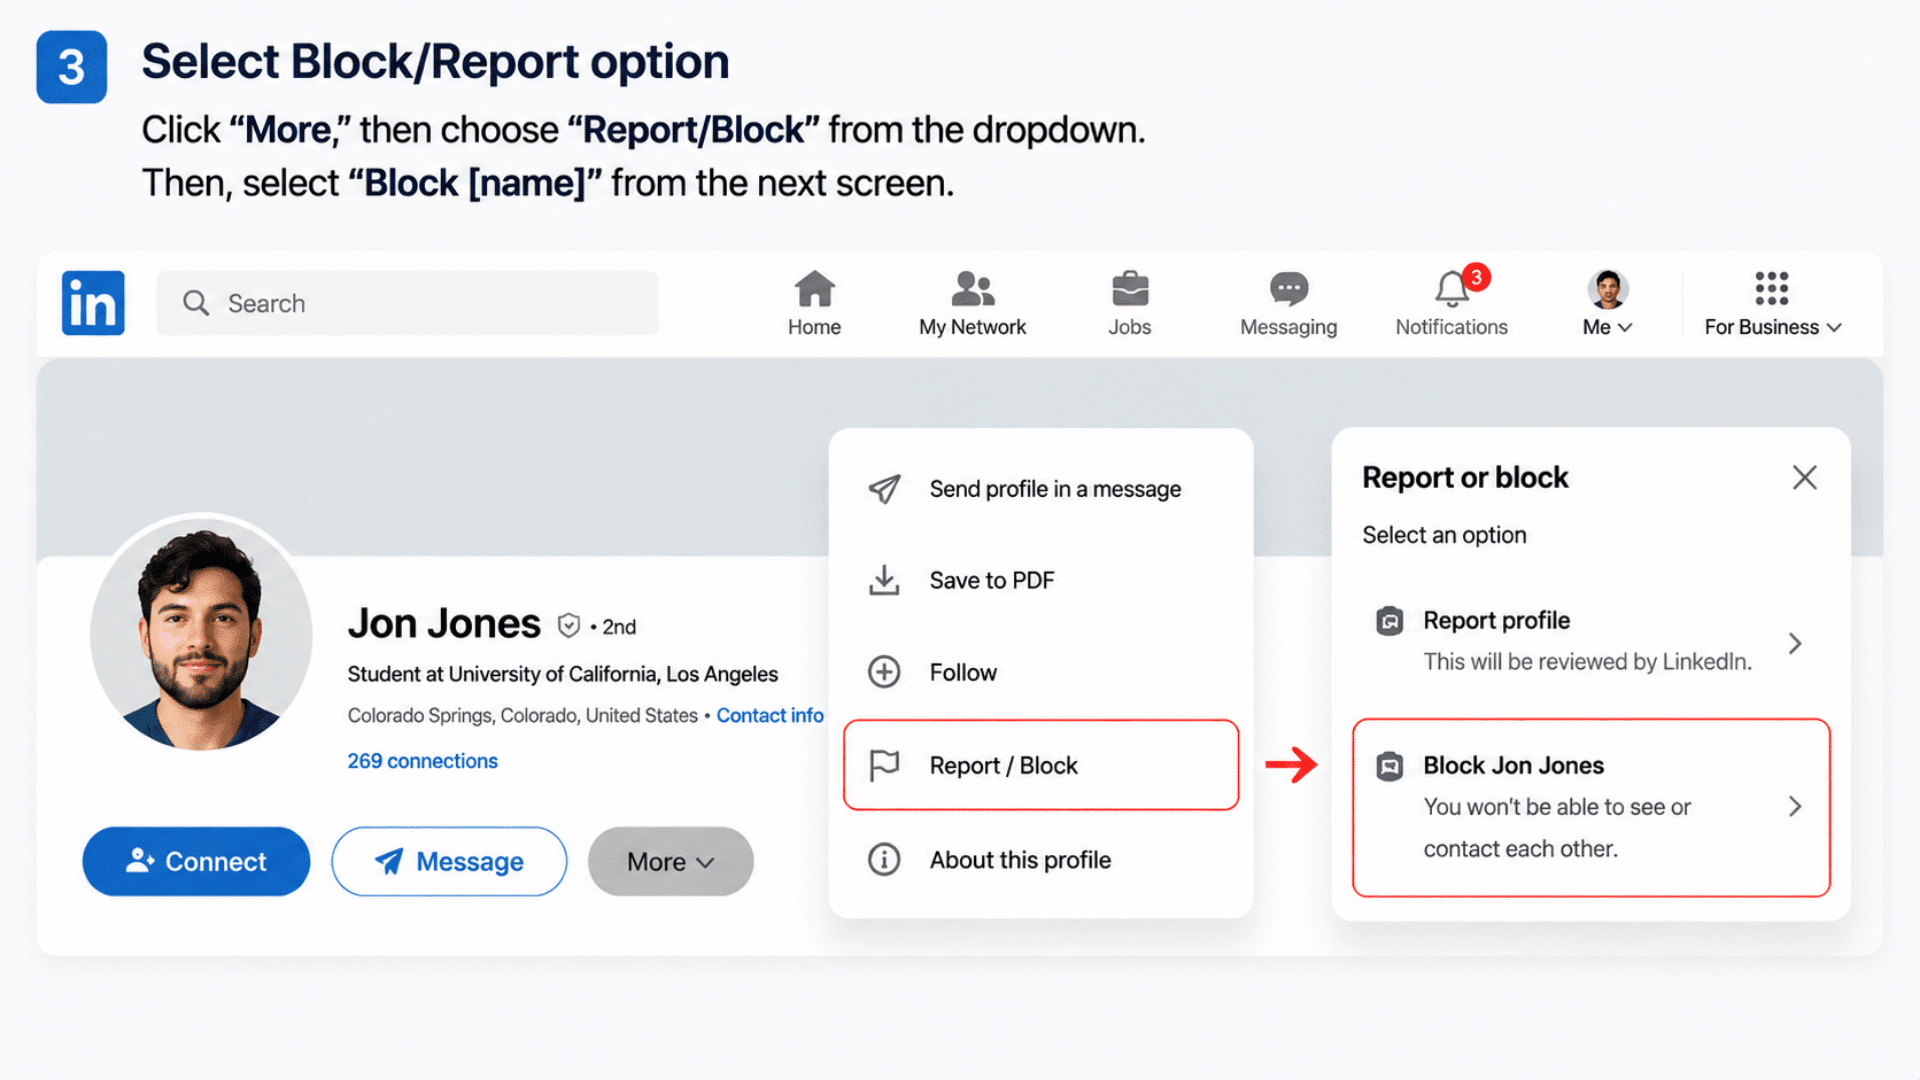This screenshot has height=1080, width=1920.
Task: Open the Contact info link
Action: point(770,715)
